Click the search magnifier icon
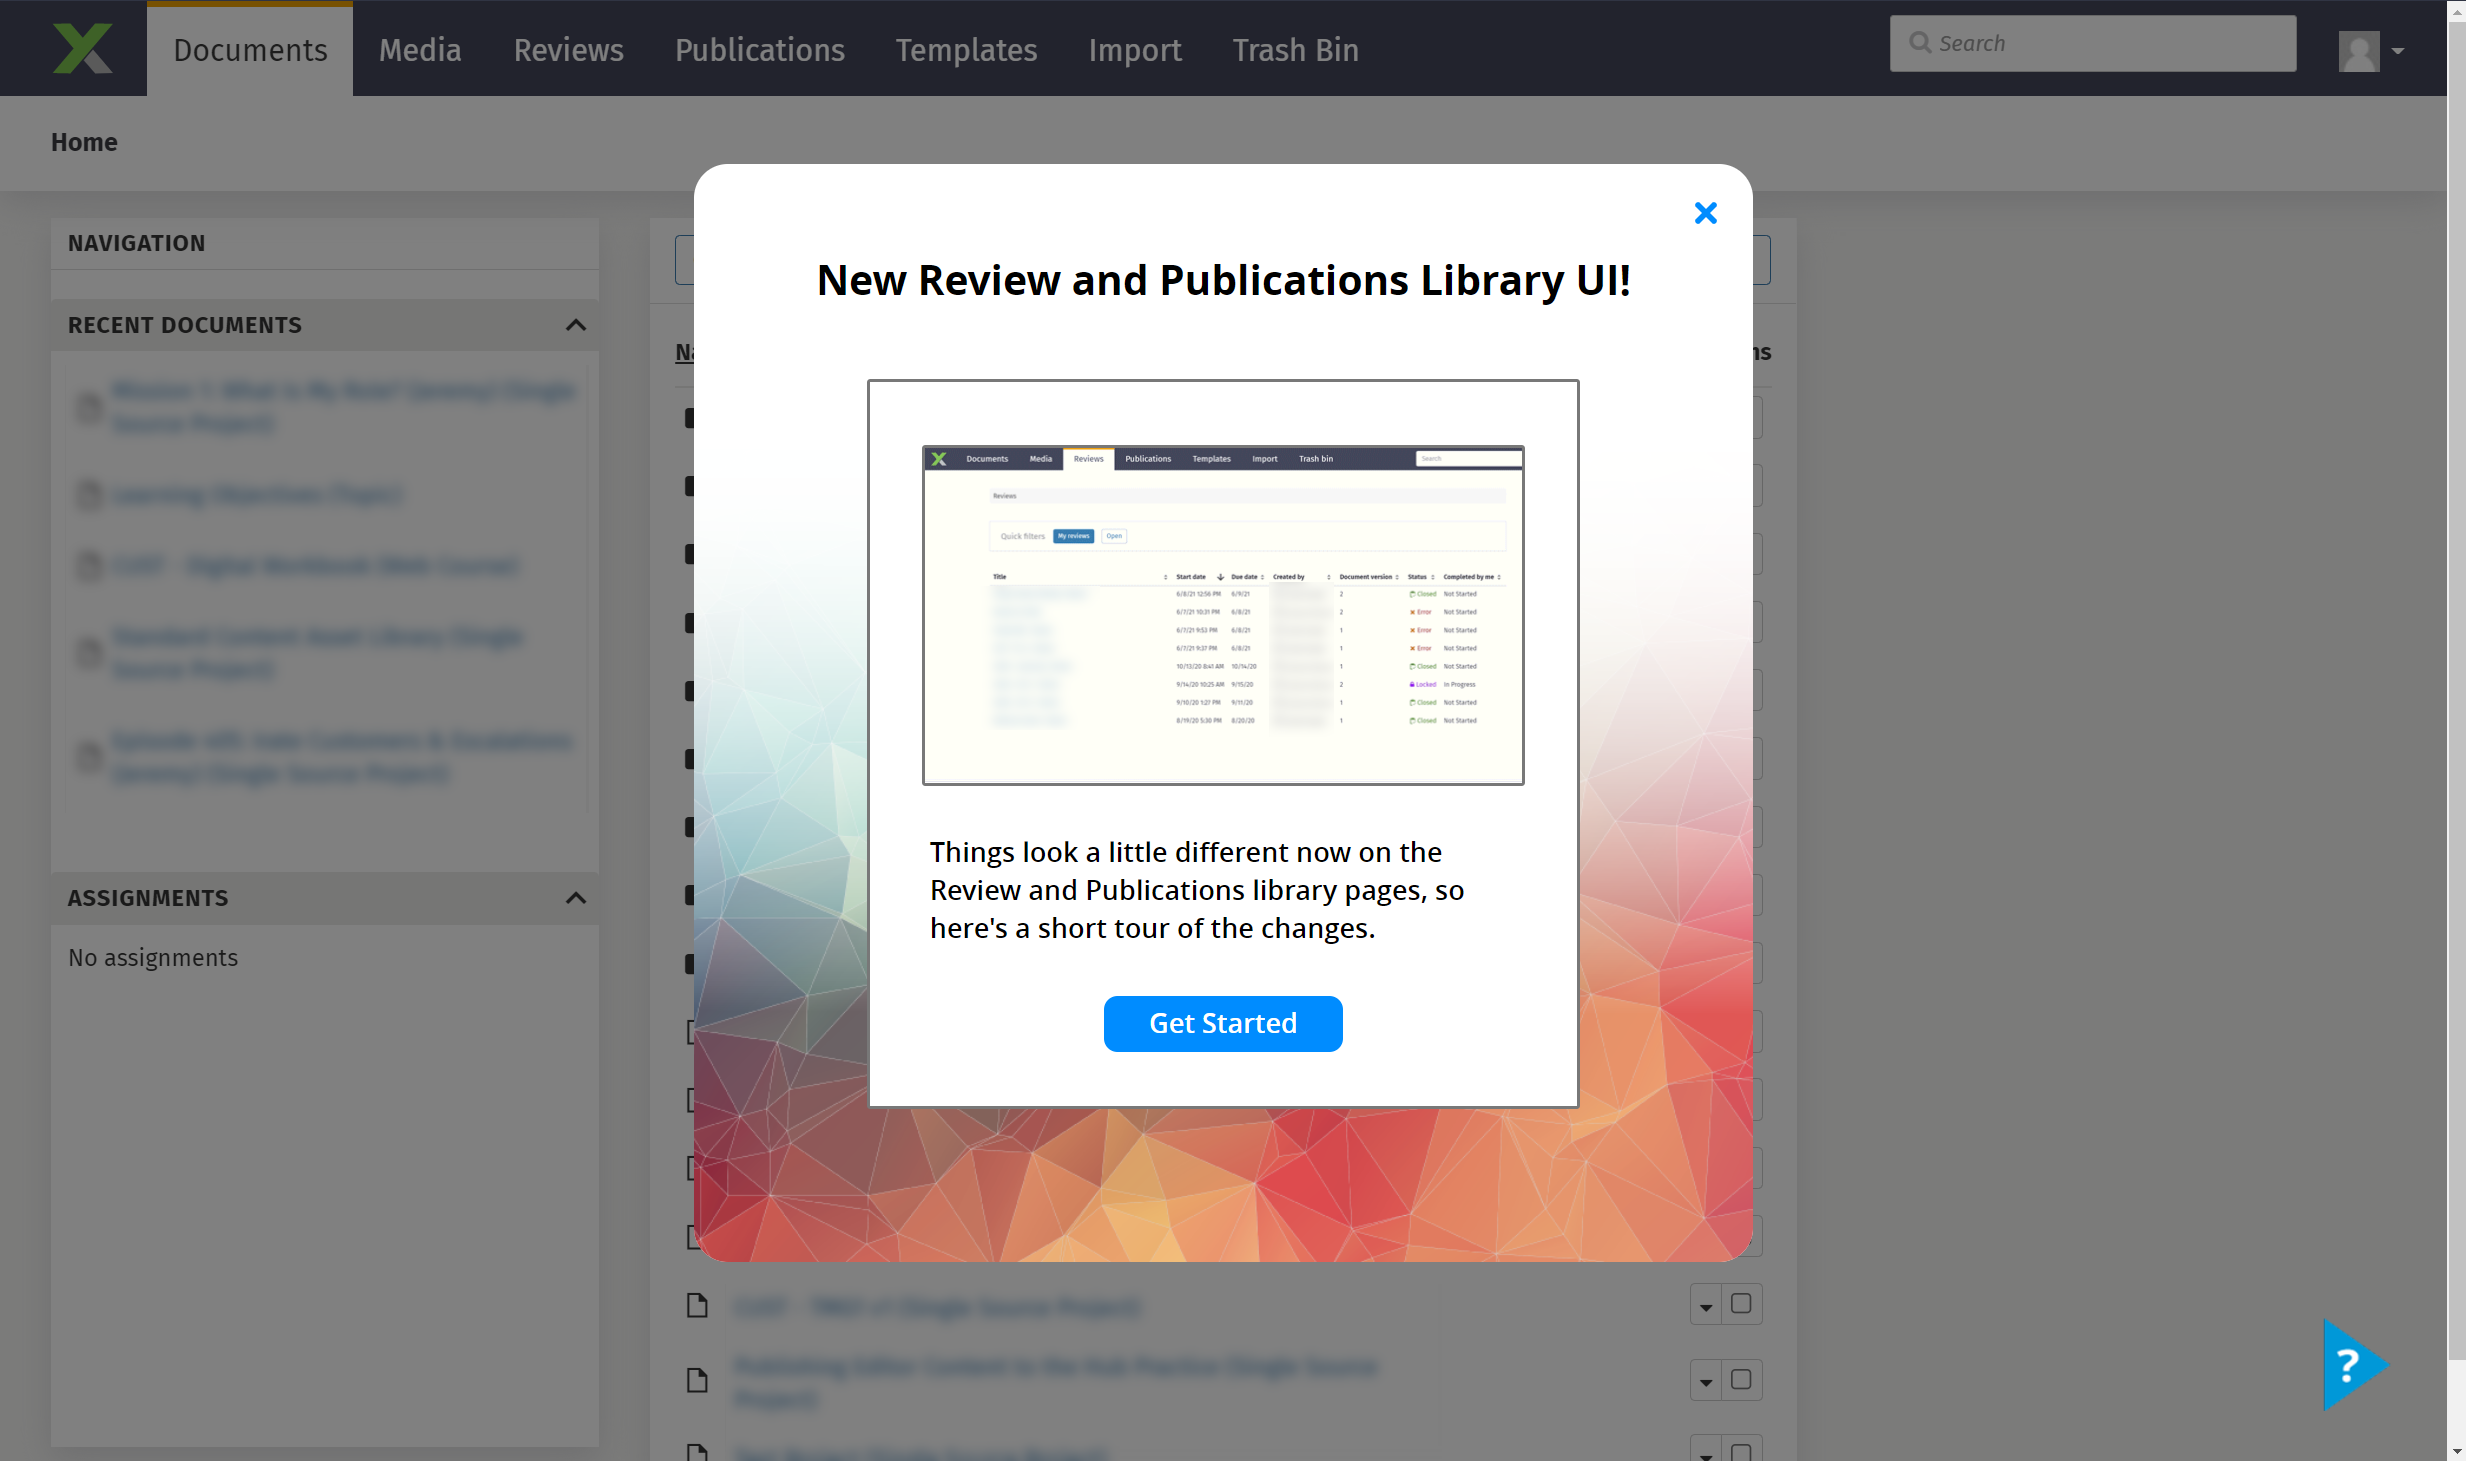 point(1919,43)
